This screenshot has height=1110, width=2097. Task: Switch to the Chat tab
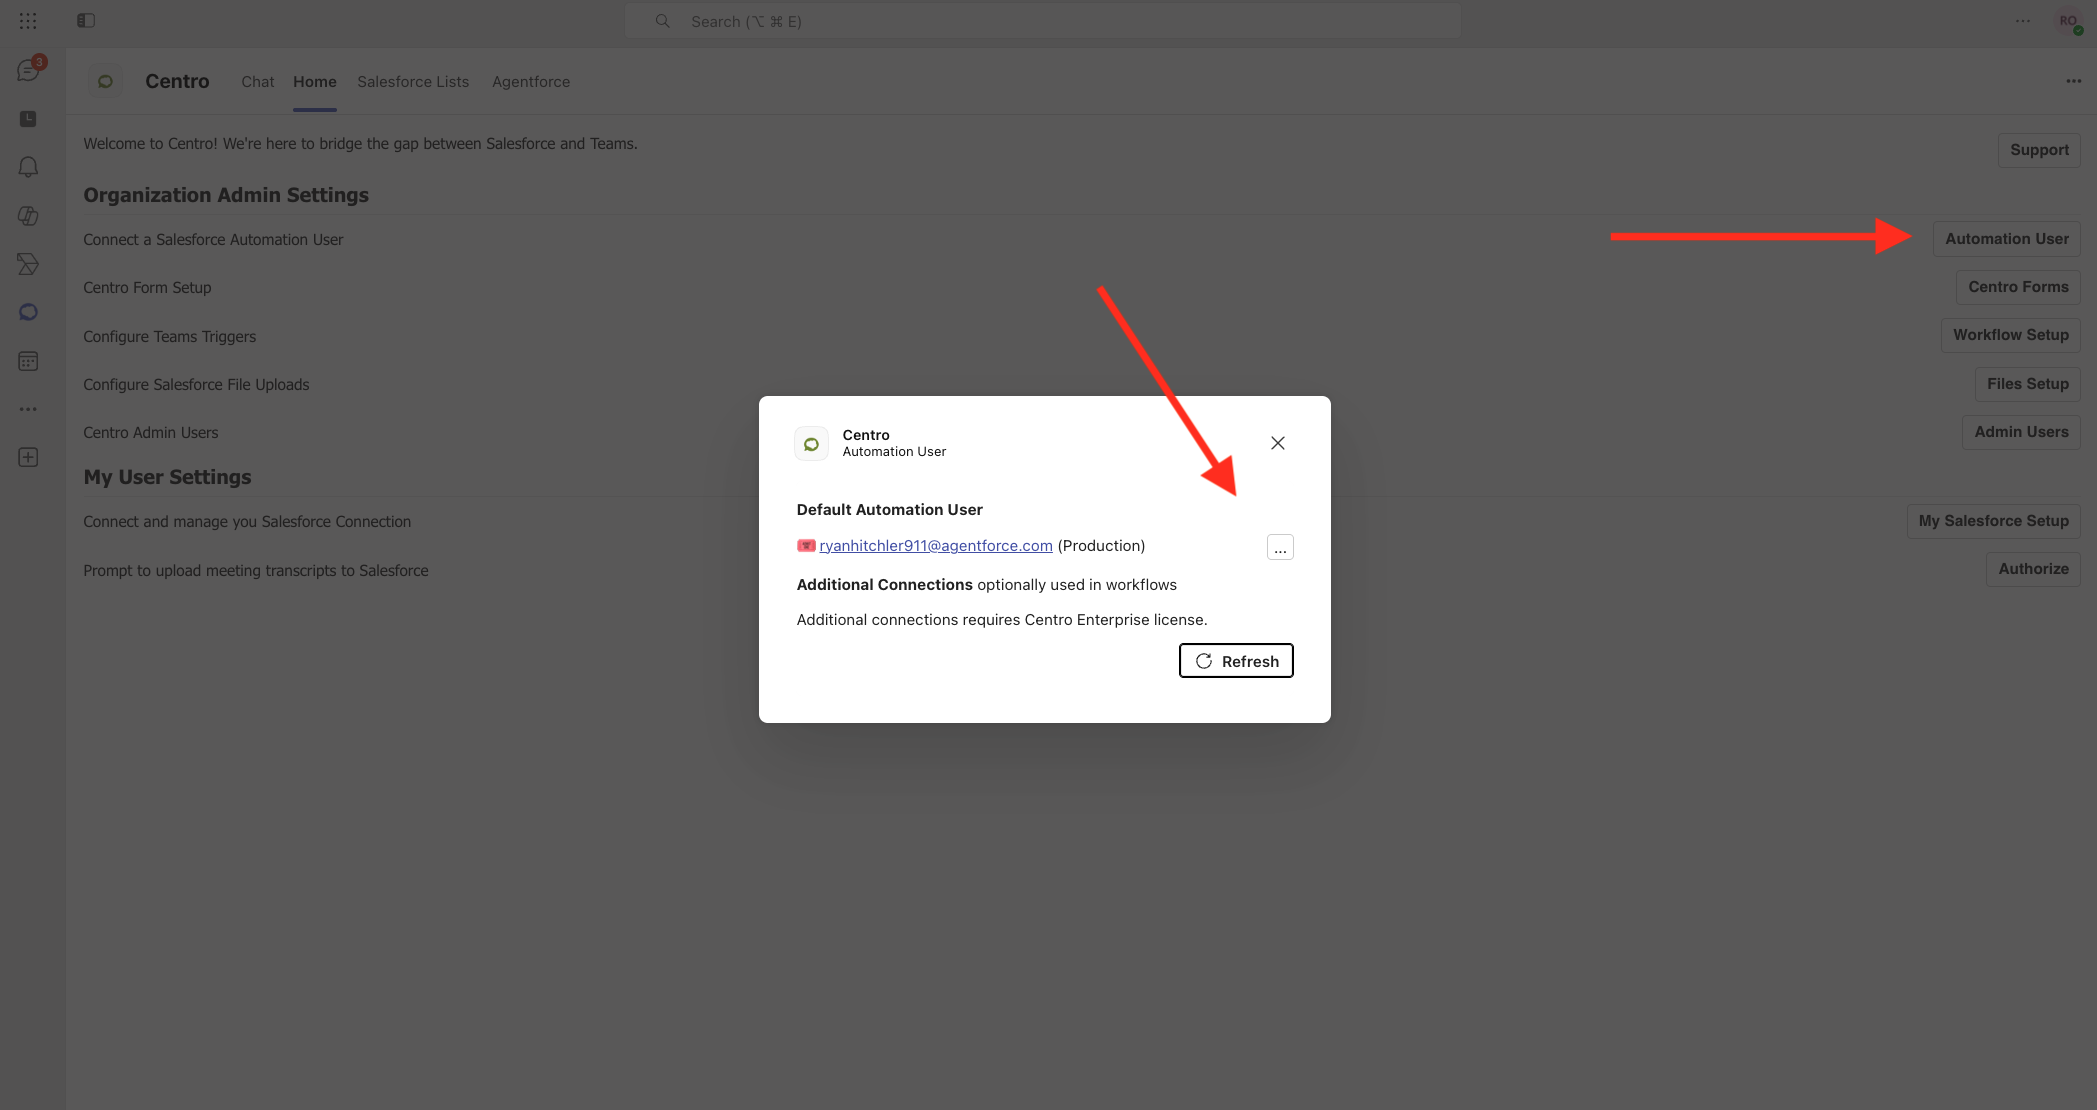coord(258,82)
